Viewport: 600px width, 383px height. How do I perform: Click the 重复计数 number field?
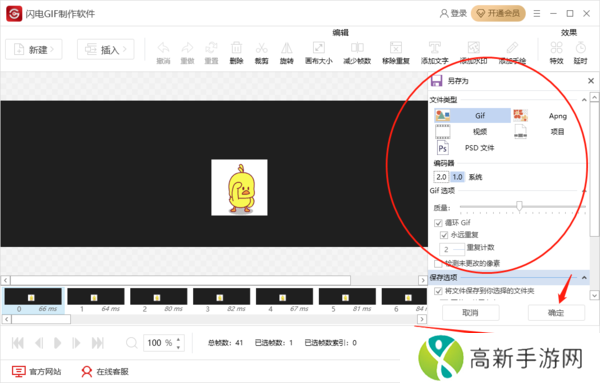(452, 249)
